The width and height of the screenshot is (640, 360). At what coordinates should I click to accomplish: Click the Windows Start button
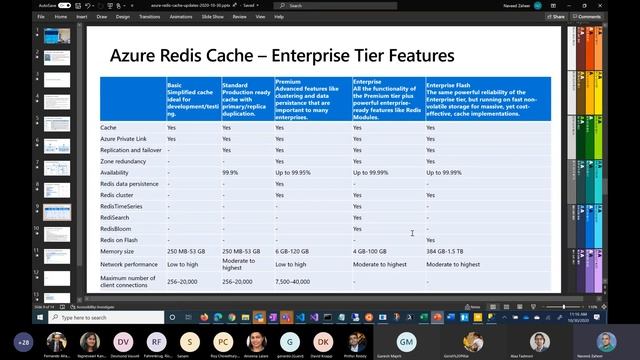click(40, 318)
